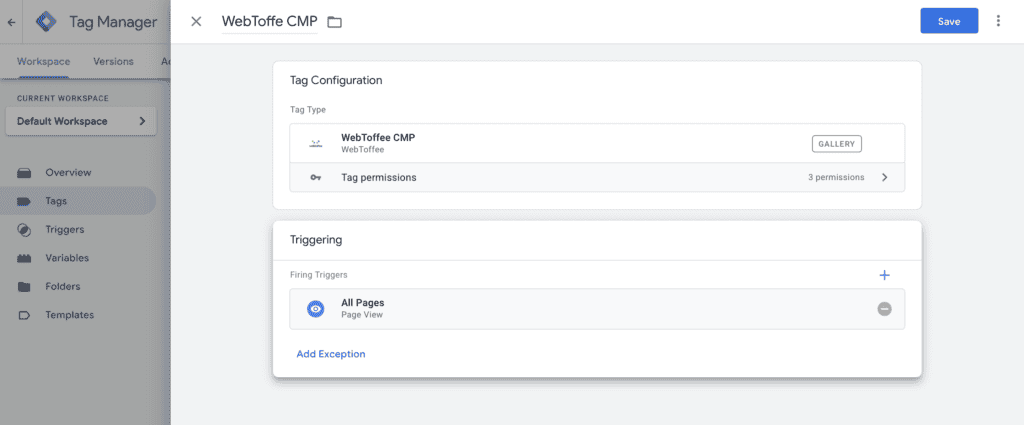1024x425 pixels.
Task: Add a firing trigger with the plus icon
Action: pyautogui.click(x=884, y=275)
